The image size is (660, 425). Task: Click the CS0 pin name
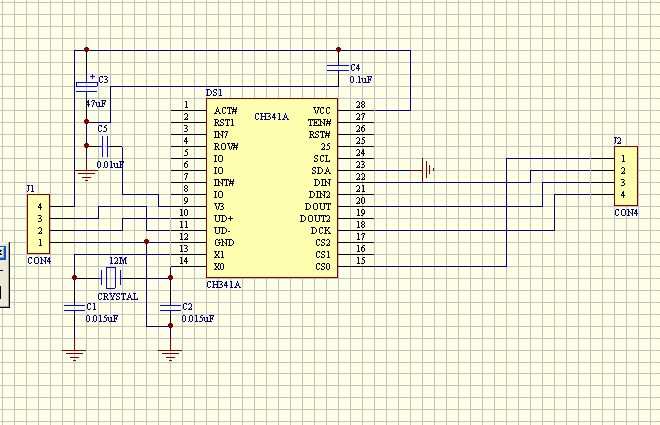(323, 267)
